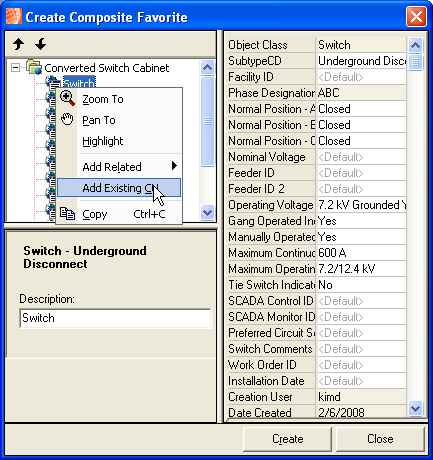The image size is (433, 460).
Task: Click the Pan To hand icon
Action: tap(67, 119)
